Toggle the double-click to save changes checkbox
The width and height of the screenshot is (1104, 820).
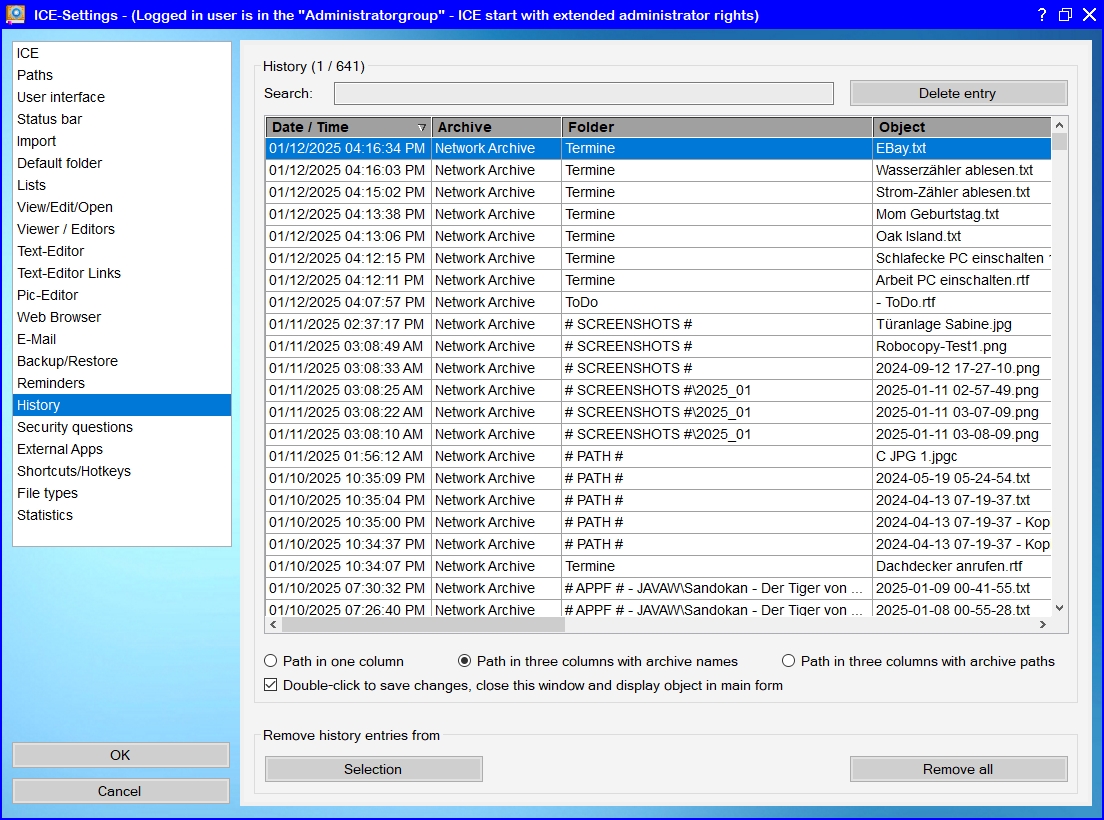[x=271, y=686]
